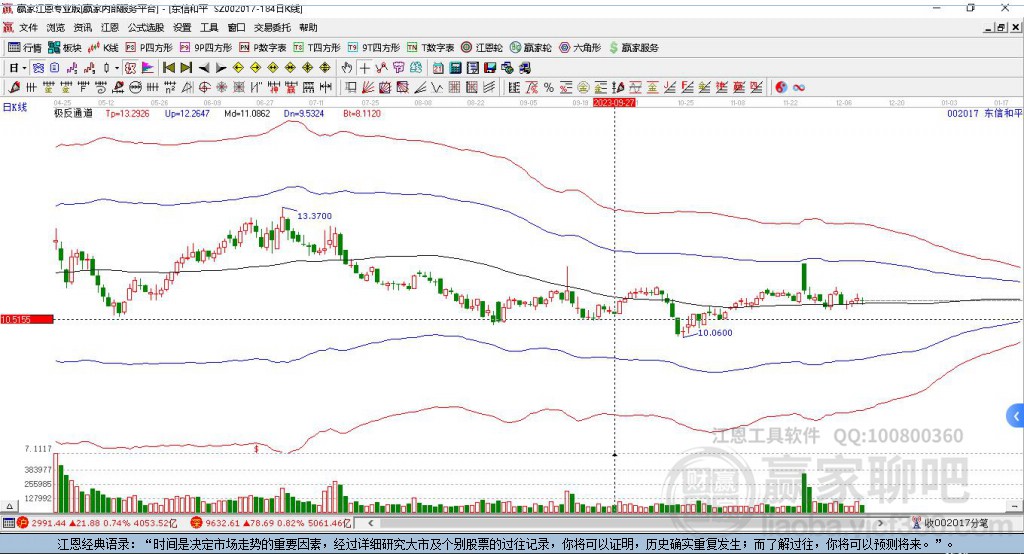Open the 浏览 menu
The height and width of the screenshot is (554, 1024).
(56, 27)
